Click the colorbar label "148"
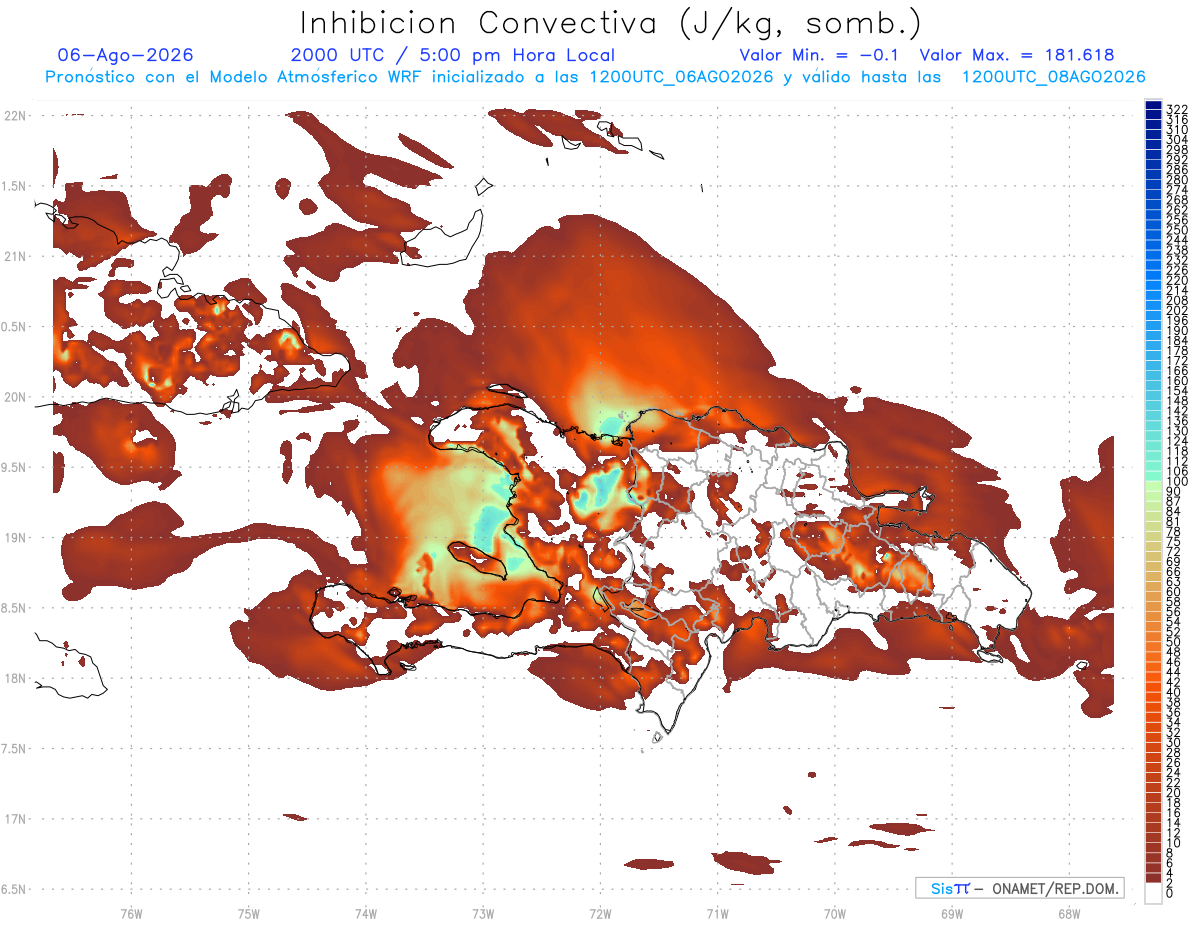 pyautogui.click(x=1177, y=401)
